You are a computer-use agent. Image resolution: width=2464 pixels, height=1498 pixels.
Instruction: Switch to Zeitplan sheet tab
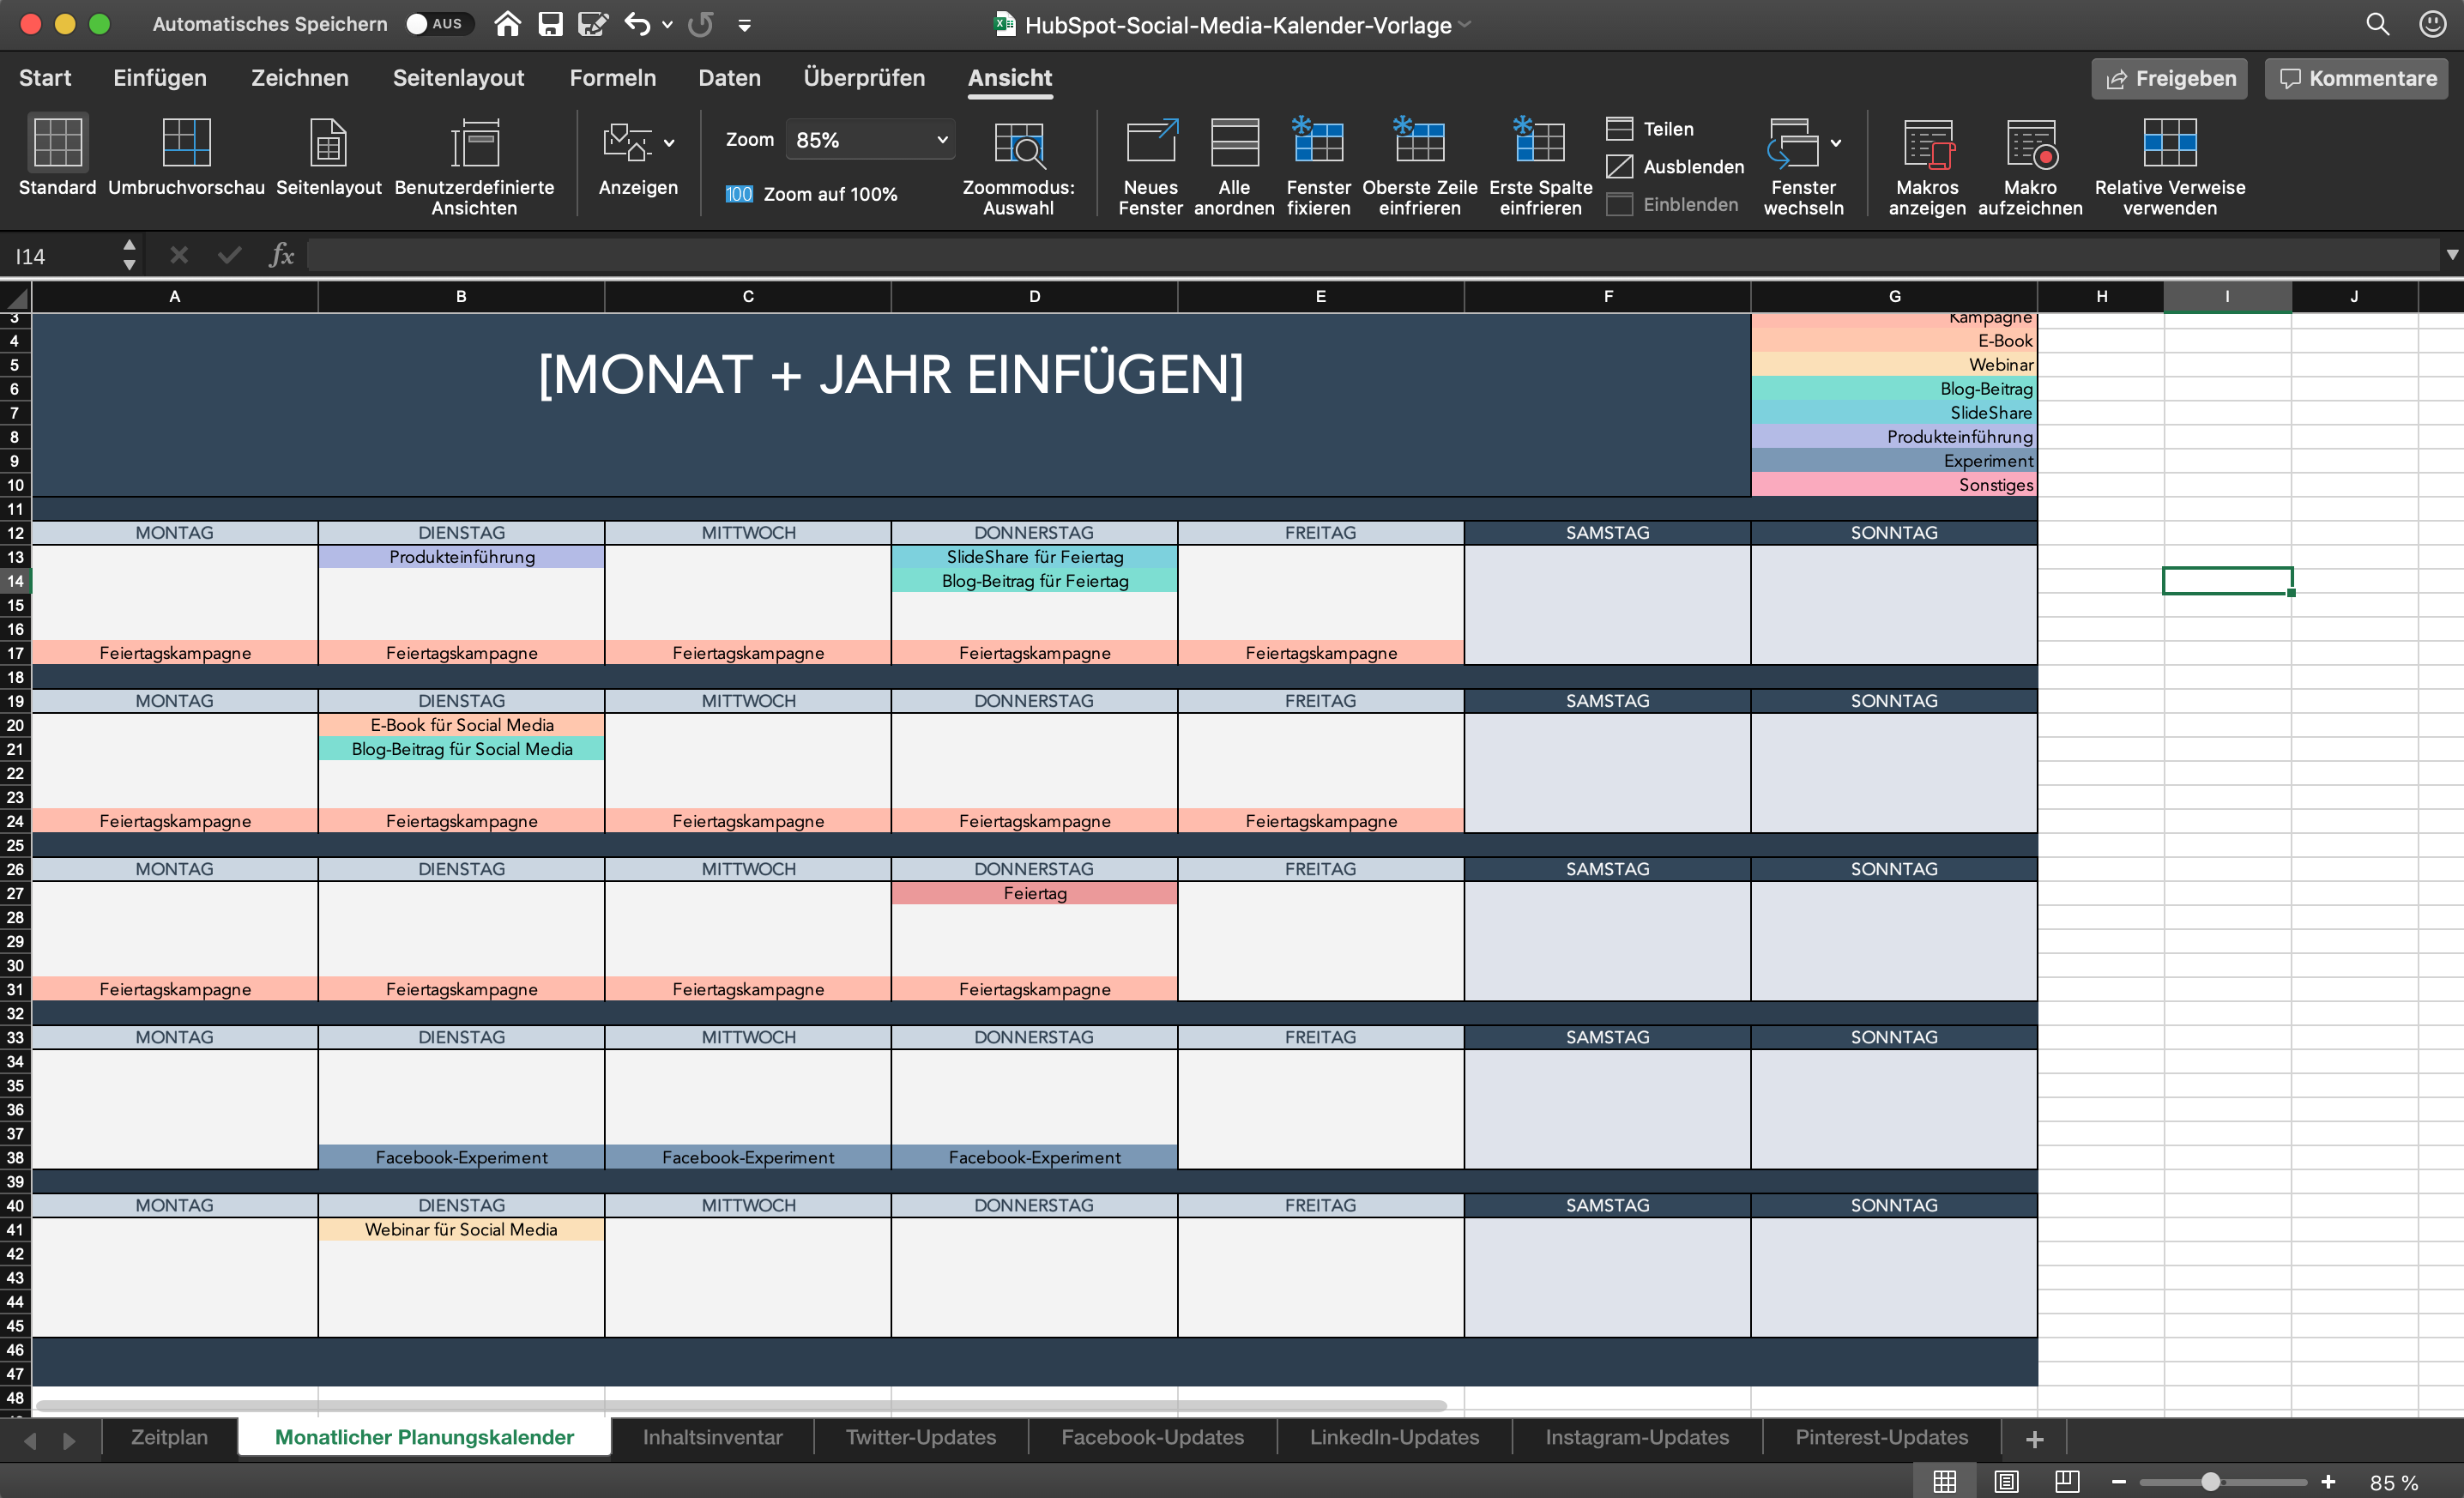point(170,1437)
